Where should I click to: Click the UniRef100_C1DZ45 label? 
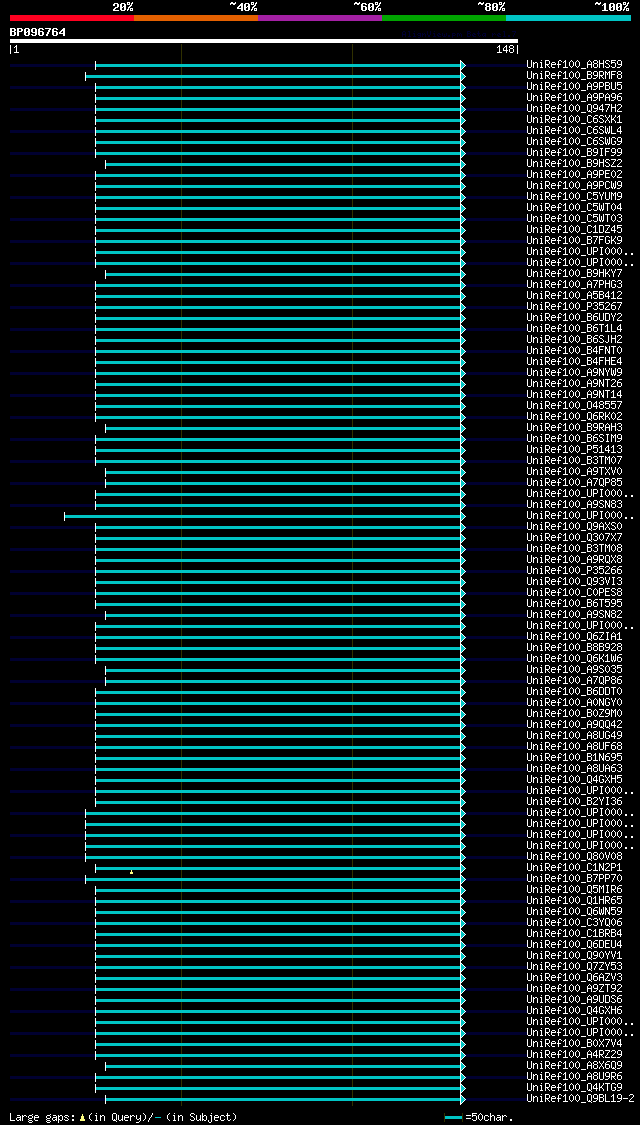click(574, 230)
